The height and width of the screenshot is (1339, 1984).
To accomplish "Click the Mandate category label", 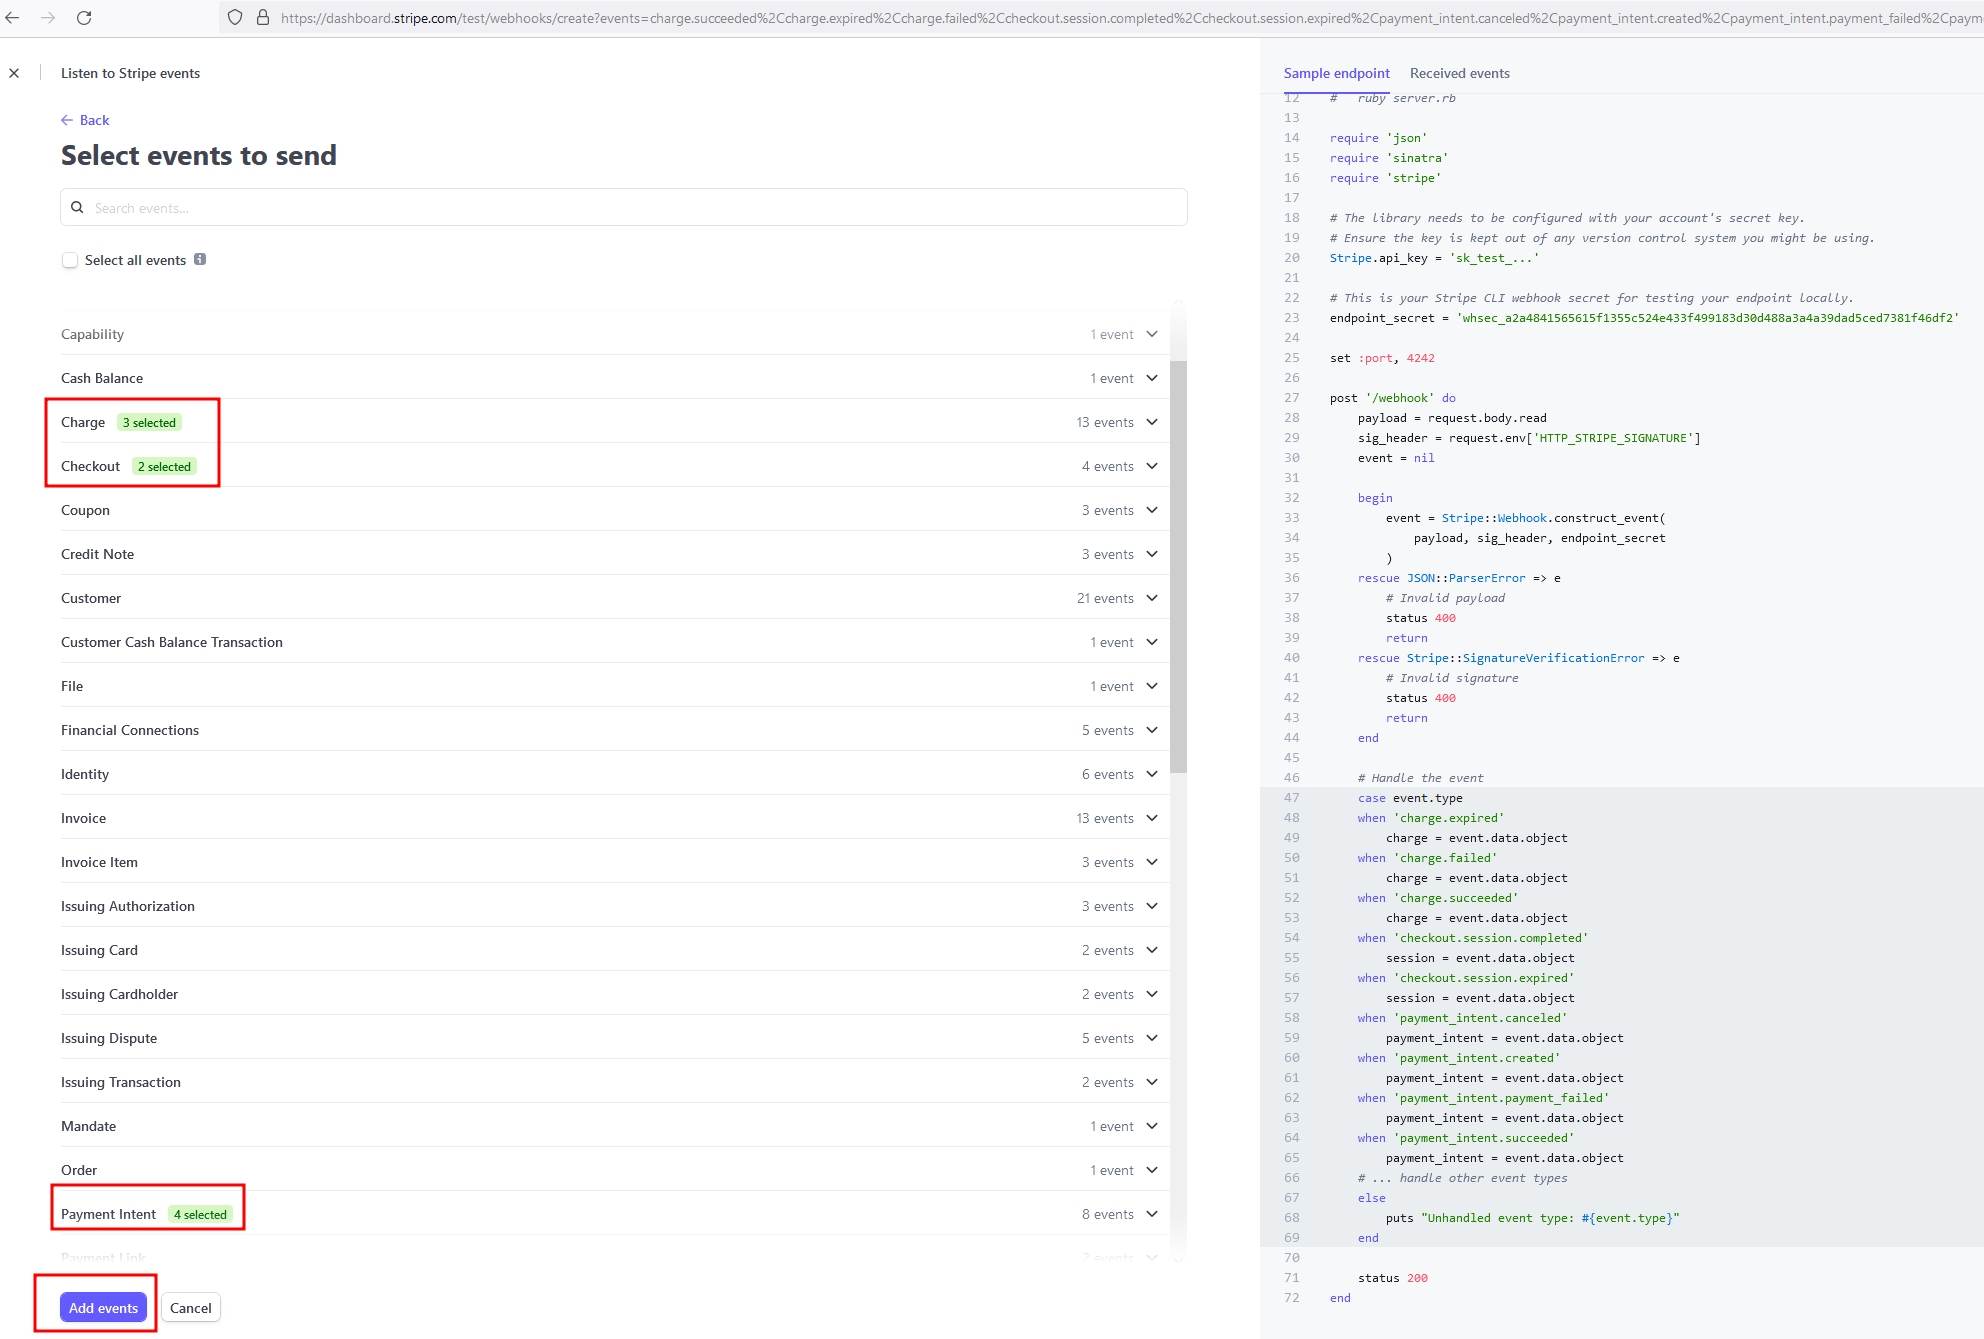I will click(88, 1126).
